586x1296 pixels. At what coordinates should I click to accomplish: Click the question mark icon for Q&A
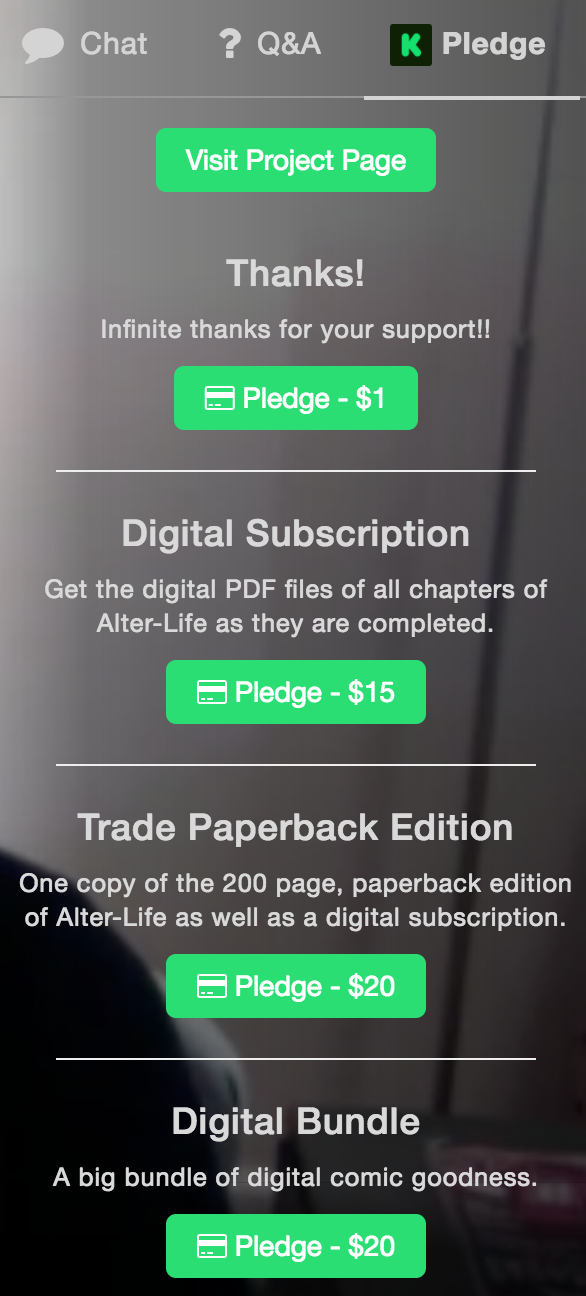click(x=230, y=45)
